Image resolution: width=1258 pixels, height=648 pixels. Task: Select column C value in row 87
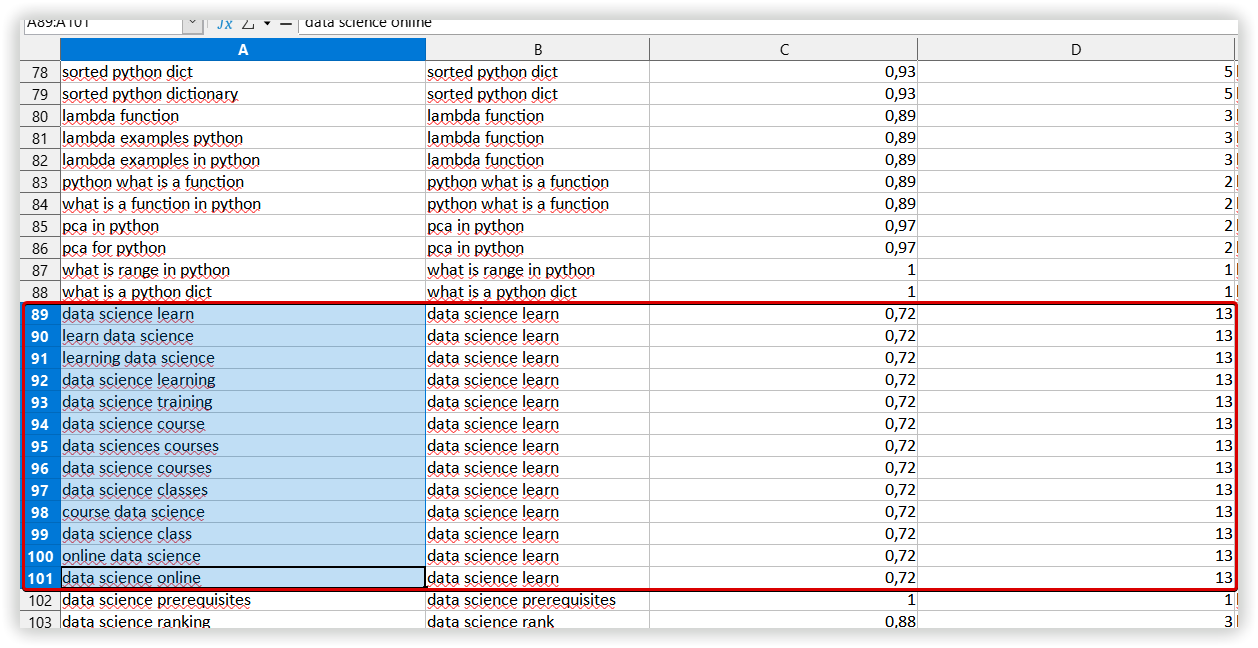click(x=783, y=270)
